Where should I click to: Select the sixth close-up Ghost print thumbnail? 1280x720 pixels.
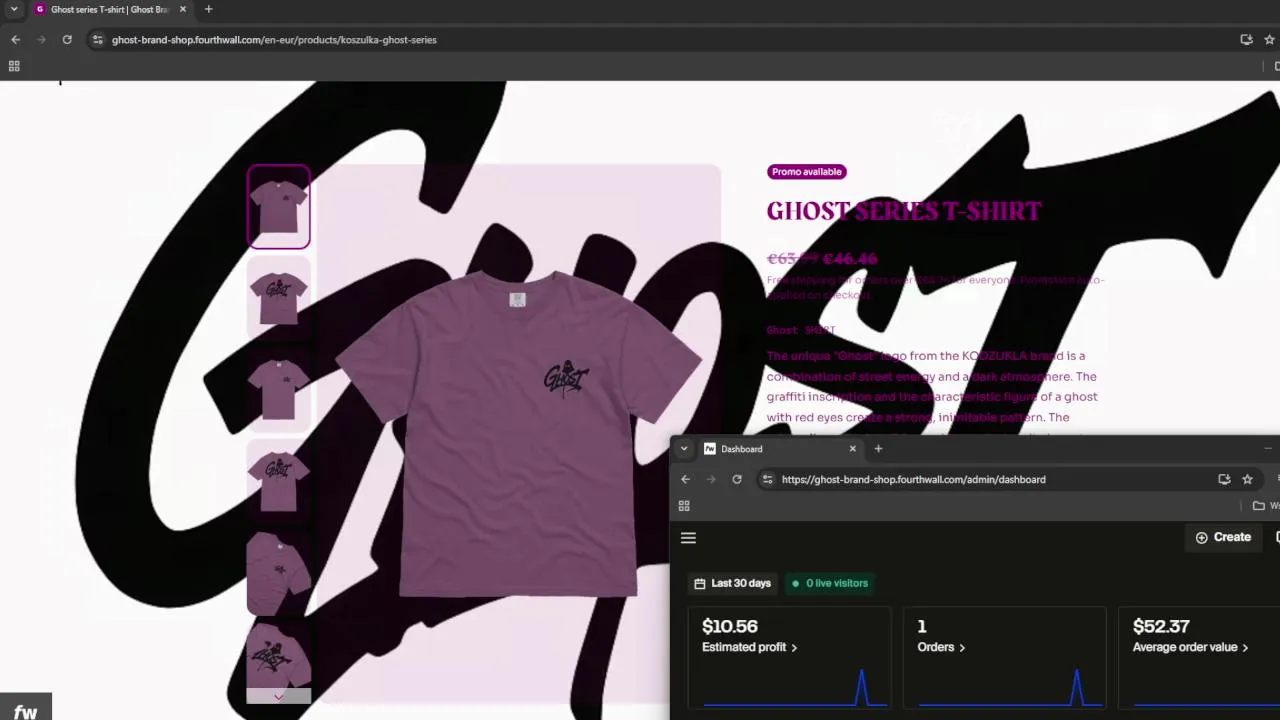(279, 655)
